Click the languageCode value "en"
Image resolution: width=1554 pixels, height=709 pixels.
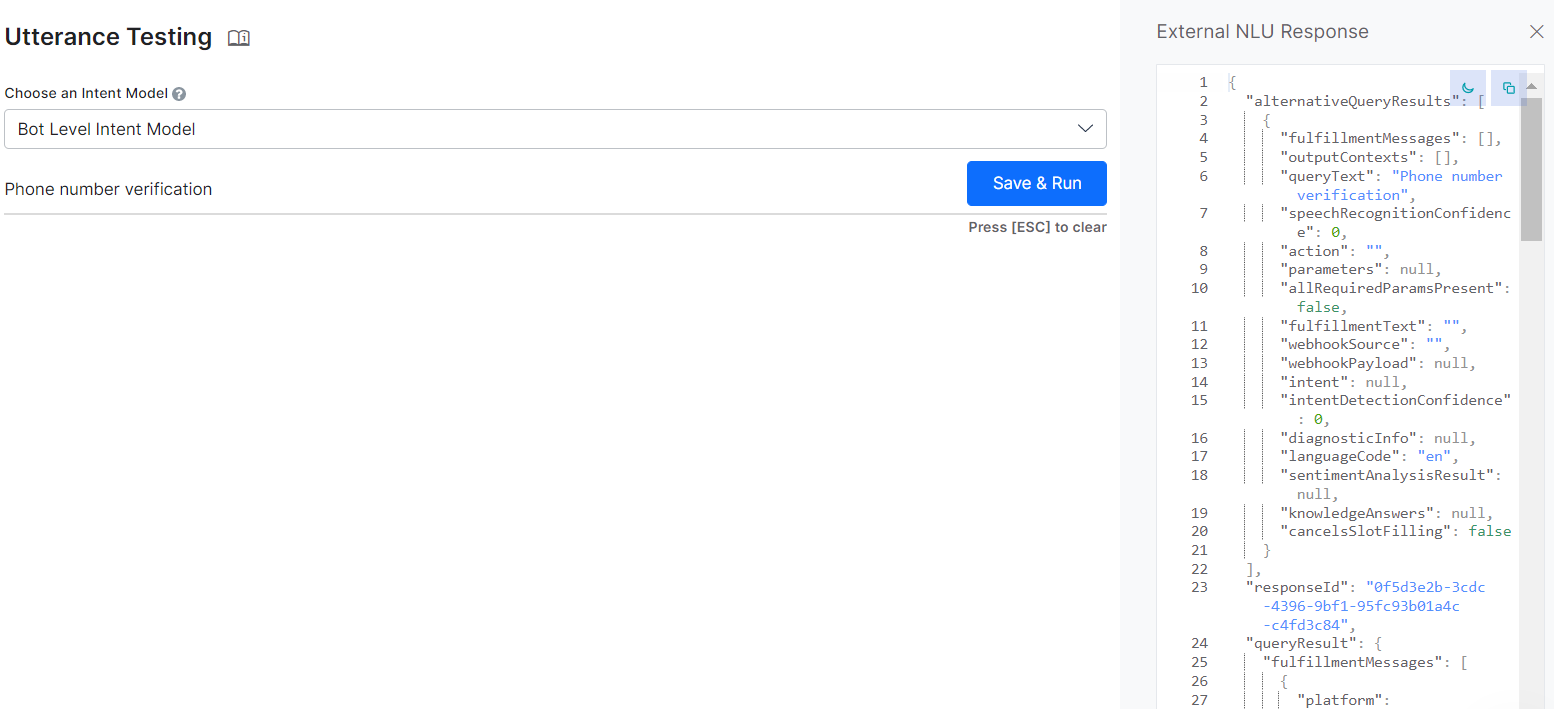point(1433,456)
